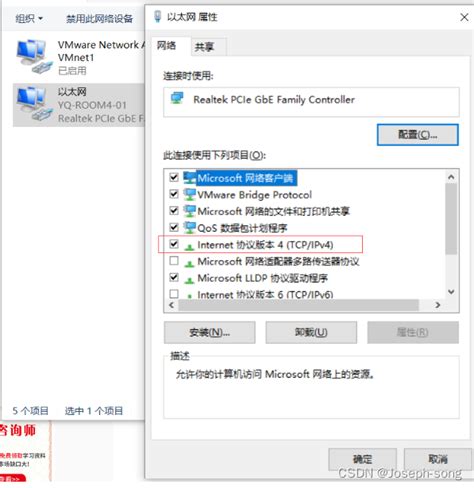Click the vertical scrollbar thumb in items list
Image resolution: width=474 pixels, height=488 pixels.
[x=451, y=219]
